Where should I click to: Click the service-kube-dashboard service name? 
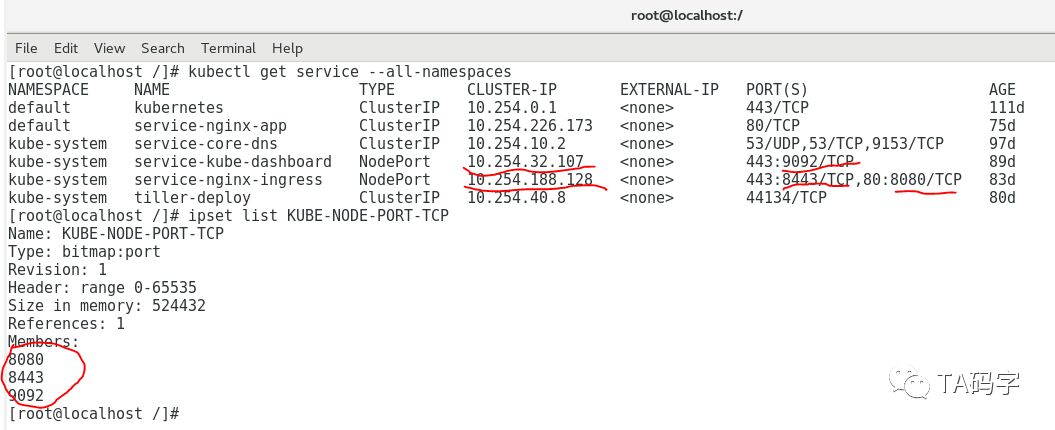pyautogui.click(x=233, y=162)
